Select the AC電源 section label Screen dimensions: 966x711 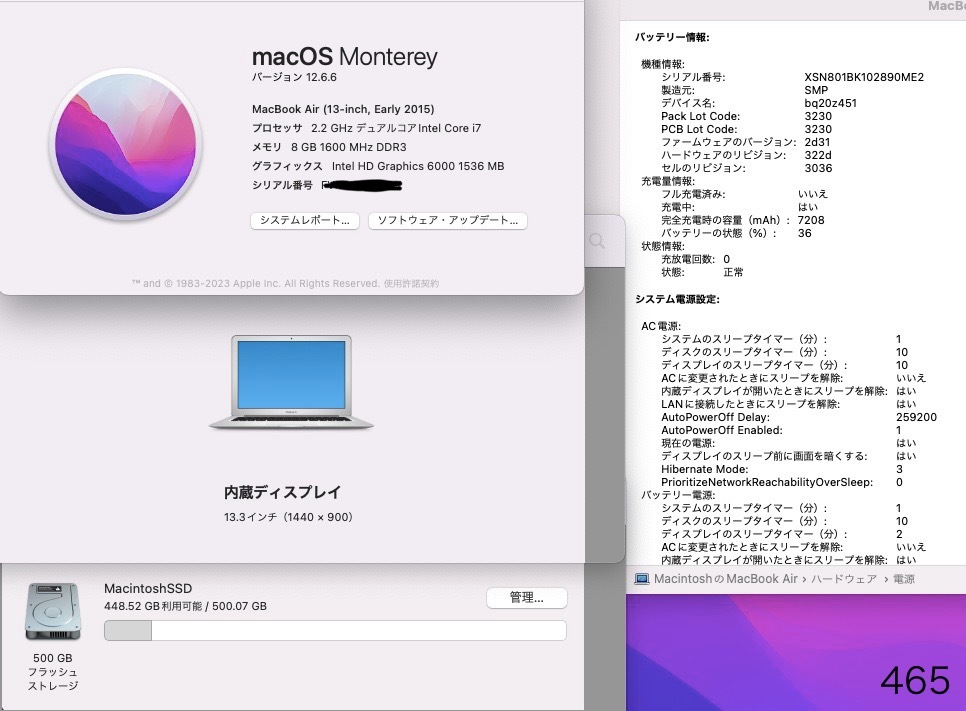(x=661, y=326)
